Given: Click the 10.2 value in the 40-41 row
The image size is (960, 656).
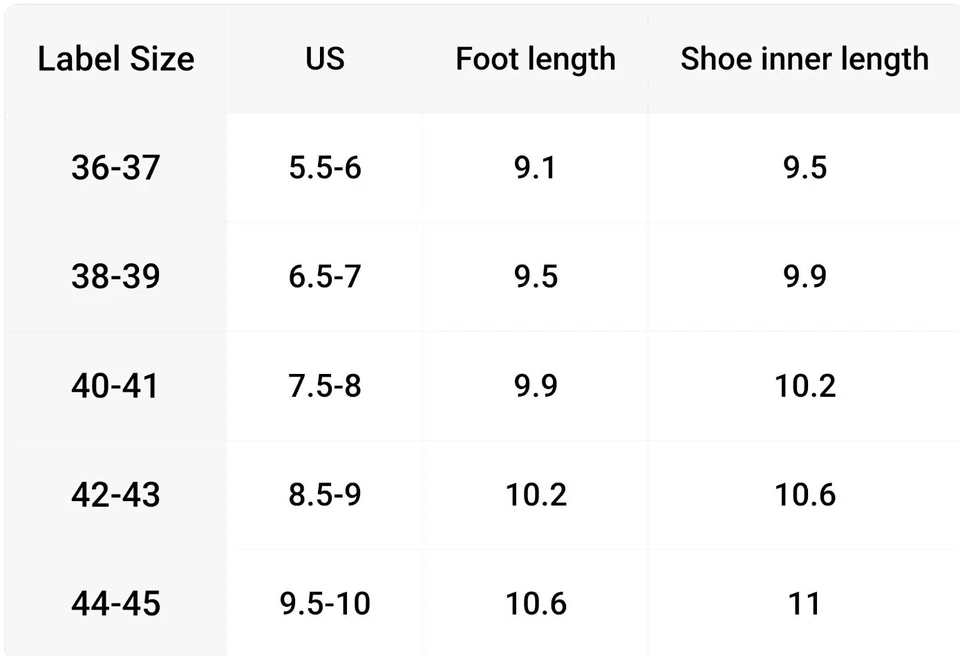Looking at the screenshot, I should point(804,385).
